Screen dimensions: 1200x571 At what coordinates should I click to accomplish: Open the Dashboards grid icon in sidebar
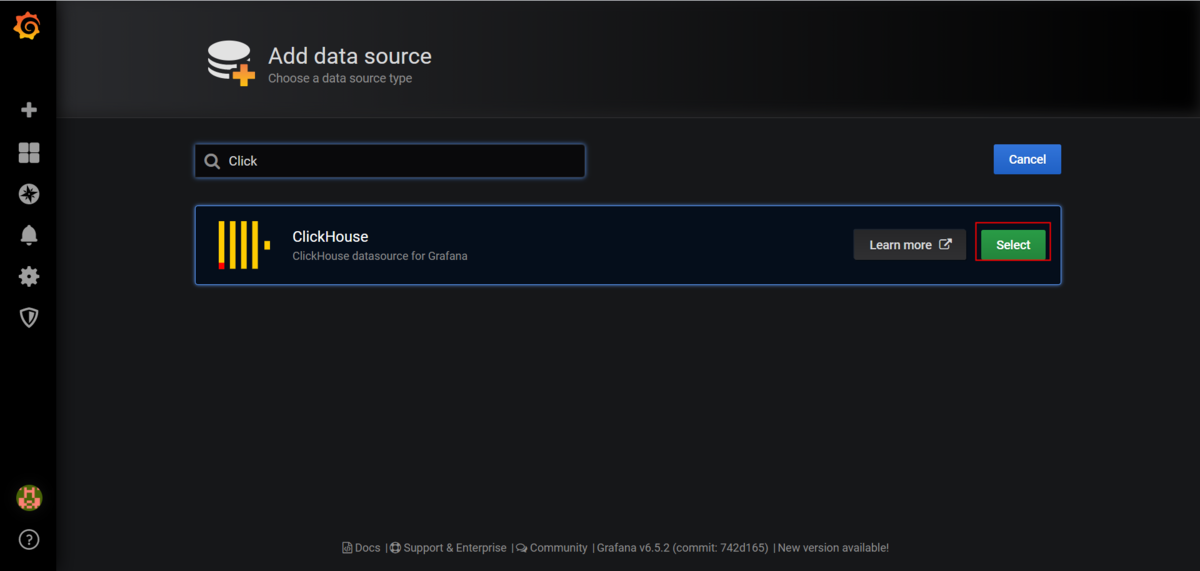tap(29, 152)
